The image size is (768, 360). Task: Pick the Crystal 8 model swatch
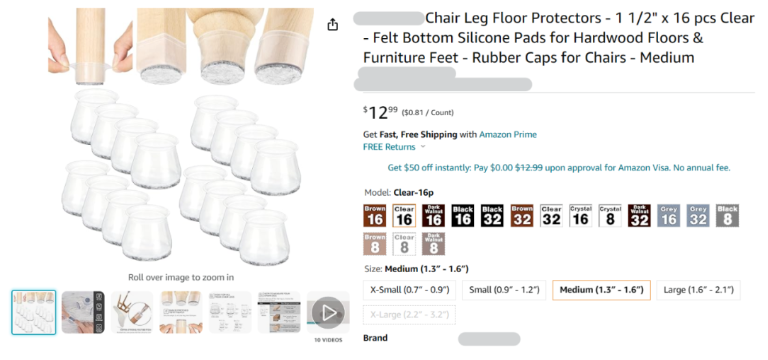tap(610, 216)
